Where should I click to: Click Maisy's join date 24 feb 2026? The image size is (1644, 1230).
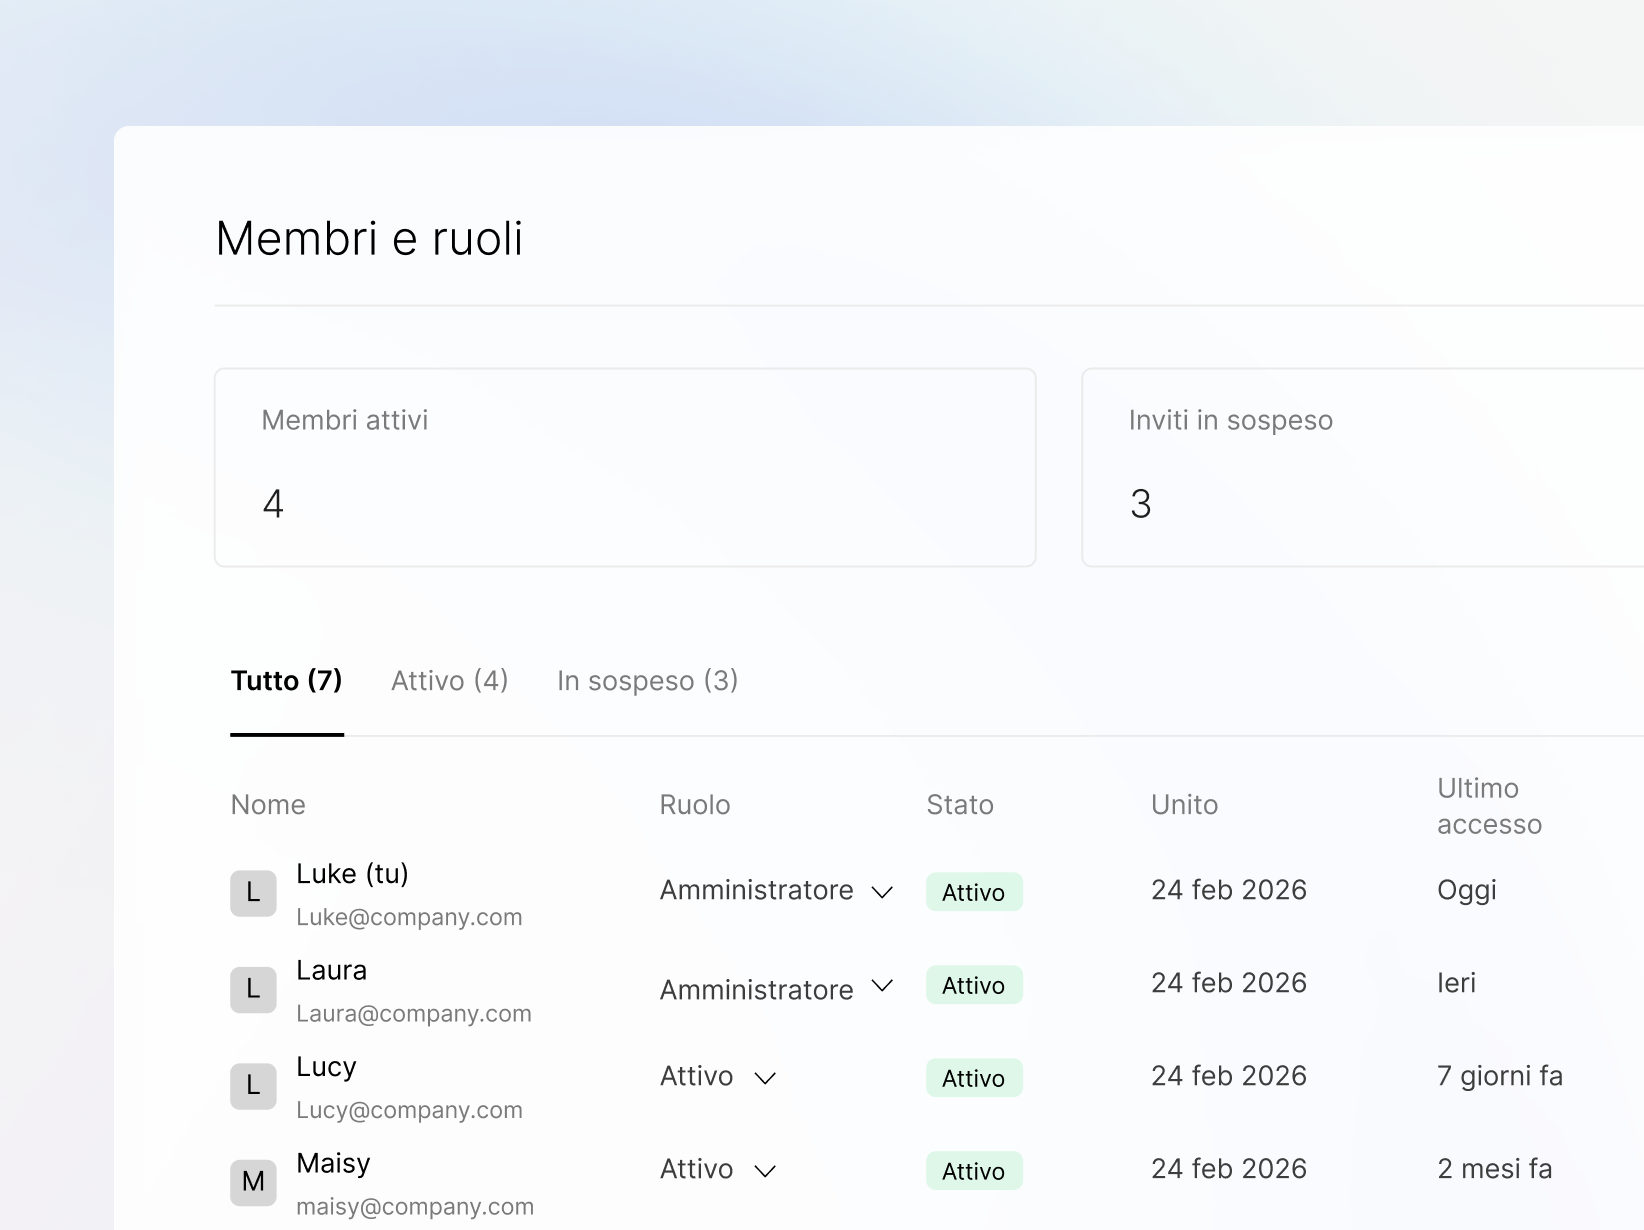pos(1229,1169)
